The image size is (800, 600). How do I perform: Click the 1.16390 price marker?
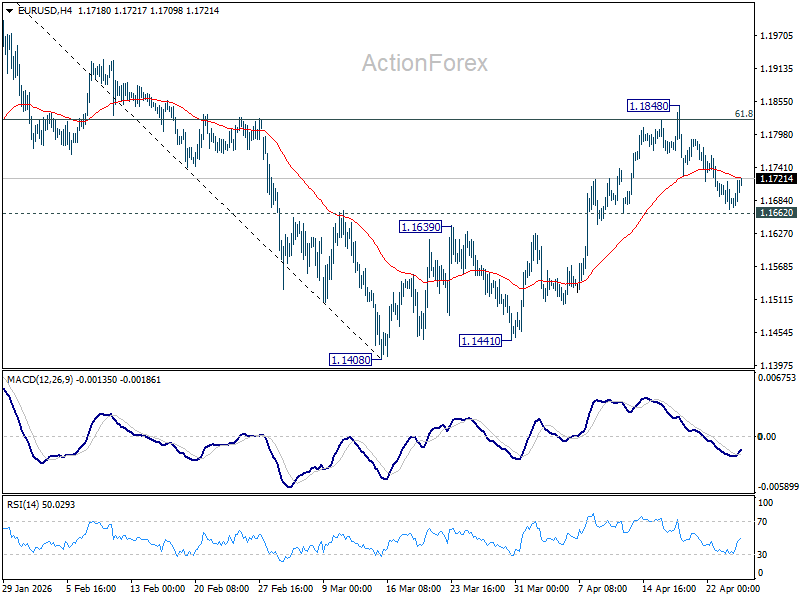tap(420, 228)
